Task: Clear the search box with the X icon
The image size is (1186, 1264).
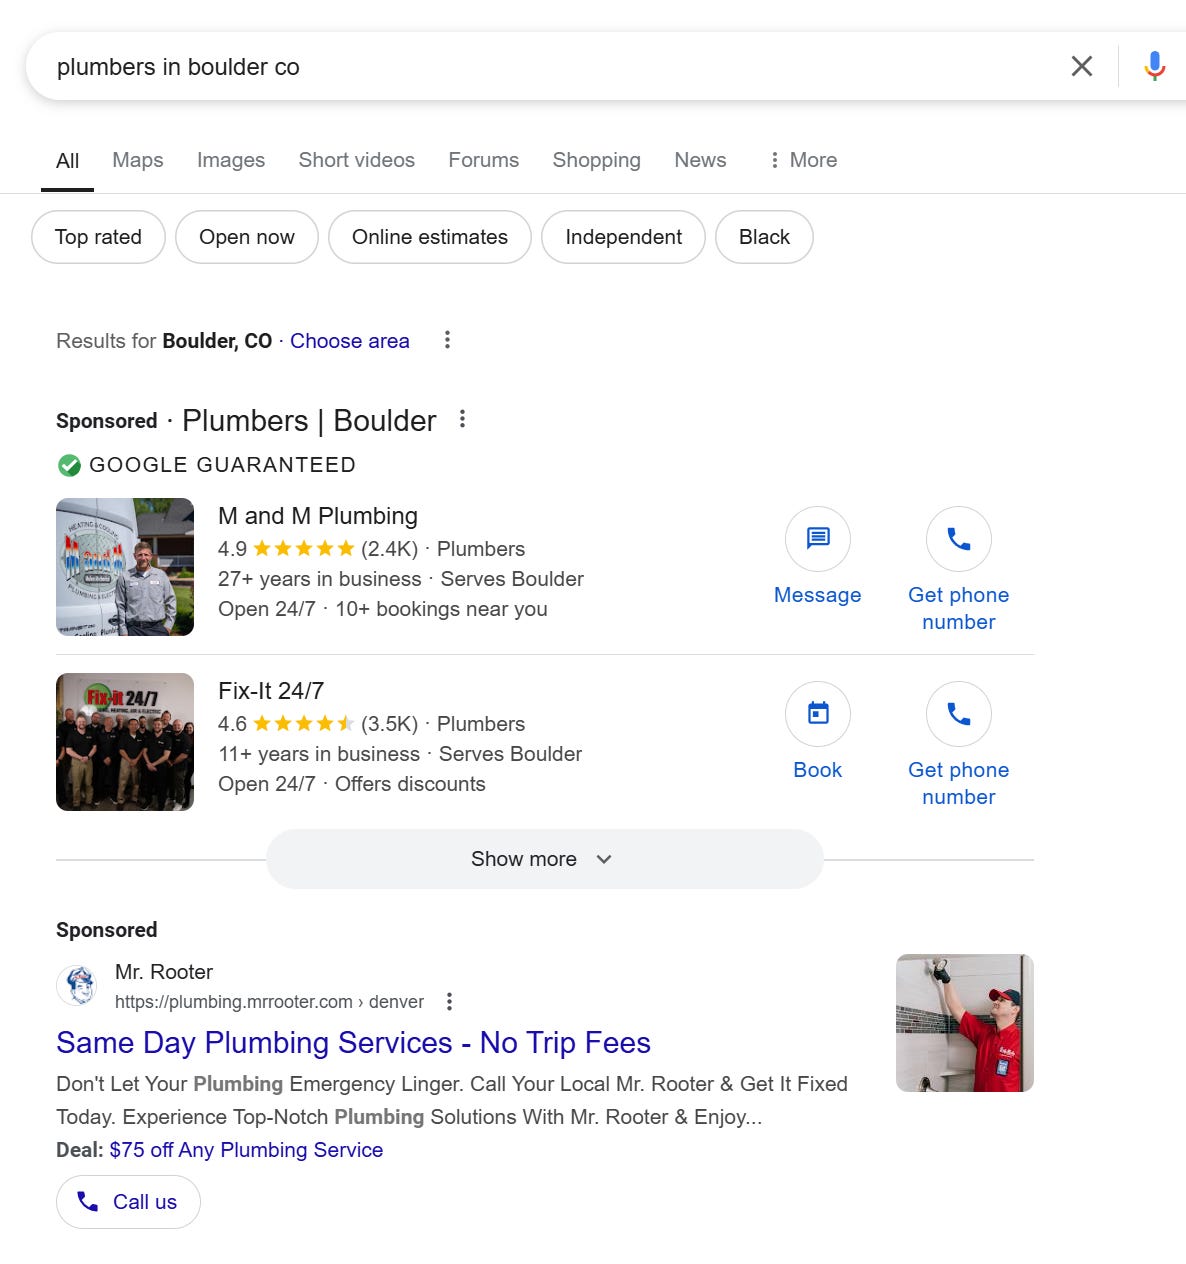Action: pyautogui.click(x=1081, y=66)
